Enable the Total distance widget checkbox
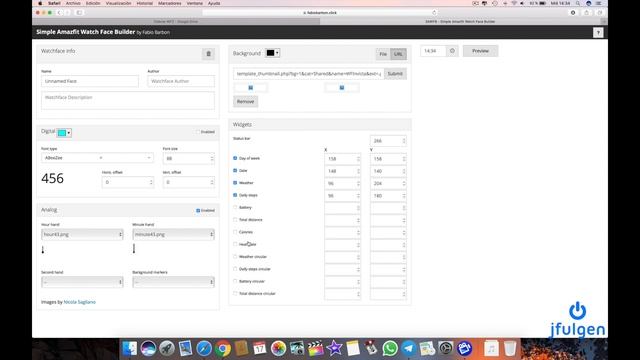The height and width of the screenshot is (360, 640). click(x=235, y=220)
